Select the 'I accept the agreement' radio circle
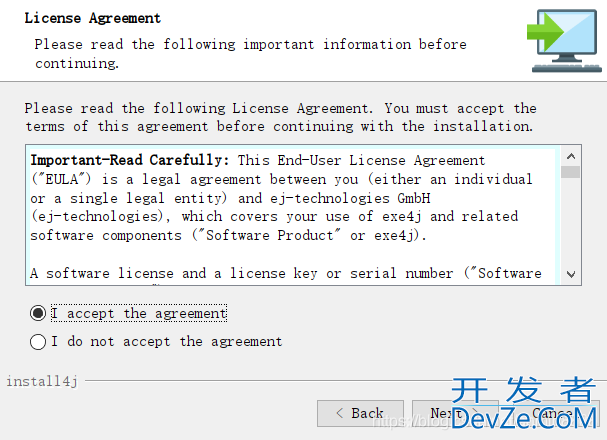Viewport: 607px width, 440px height. 38,313
